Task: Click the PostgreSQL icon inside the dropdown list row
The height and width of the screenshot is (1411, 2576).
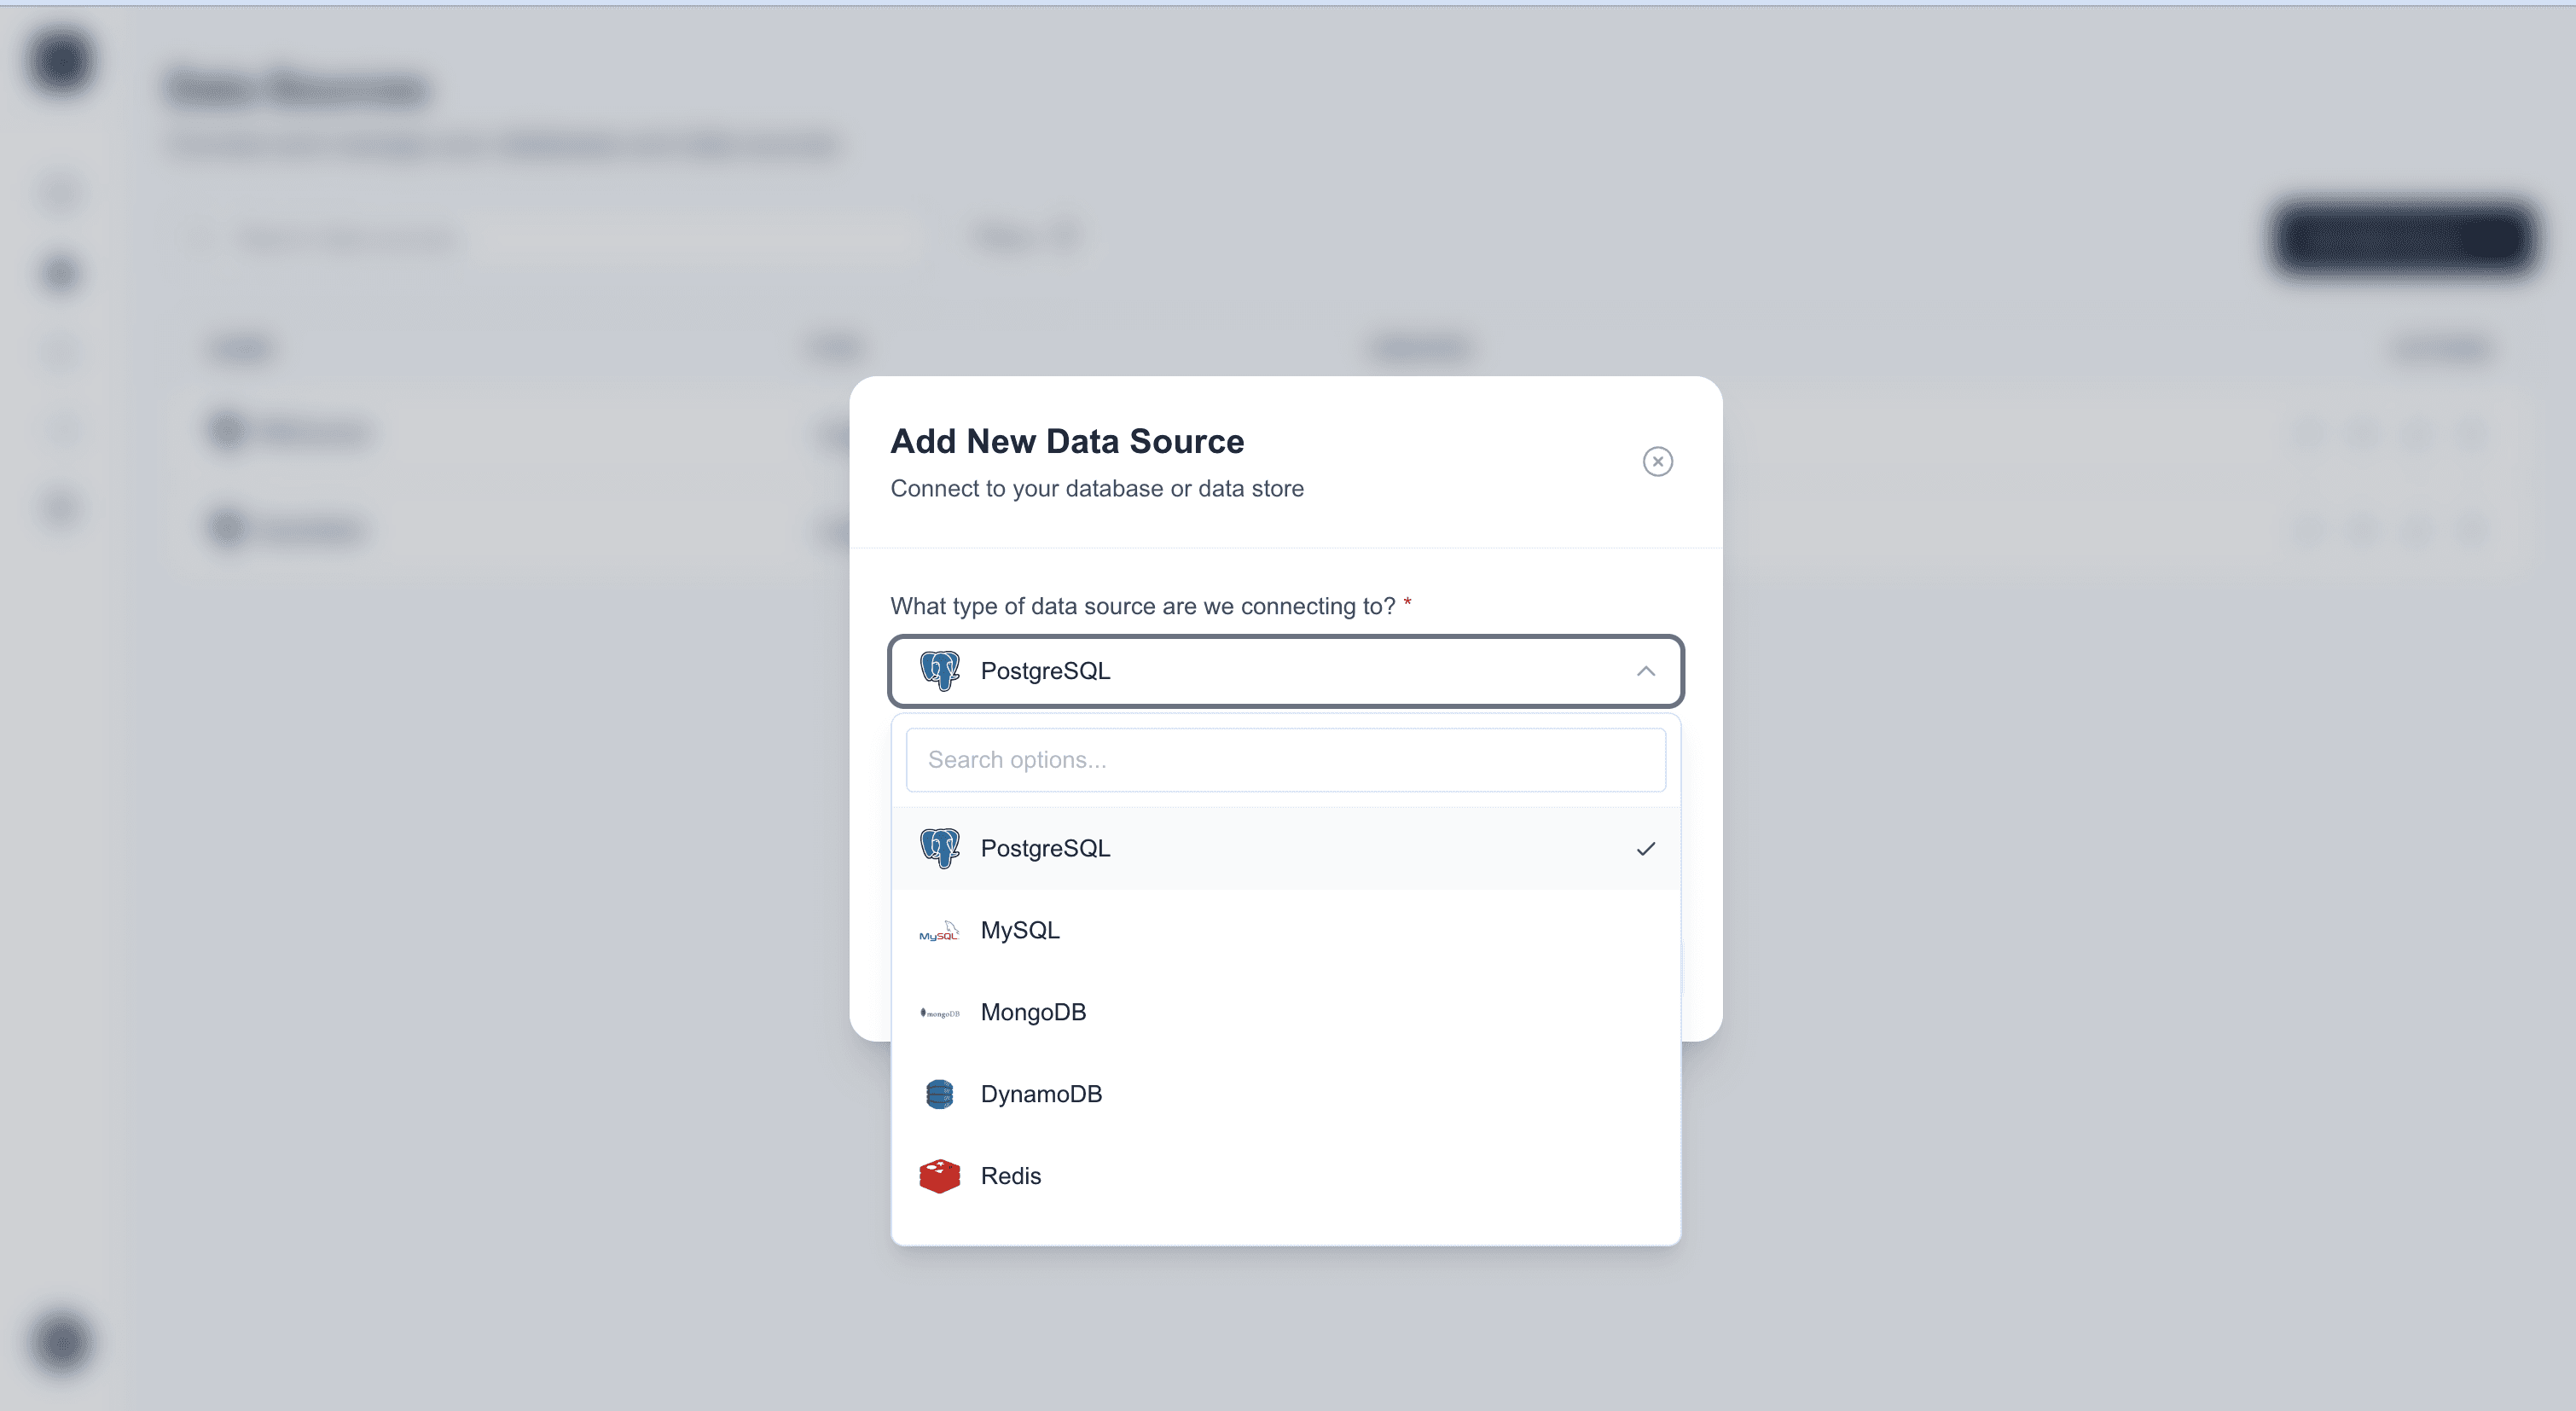Action: (x=938, y=847)
